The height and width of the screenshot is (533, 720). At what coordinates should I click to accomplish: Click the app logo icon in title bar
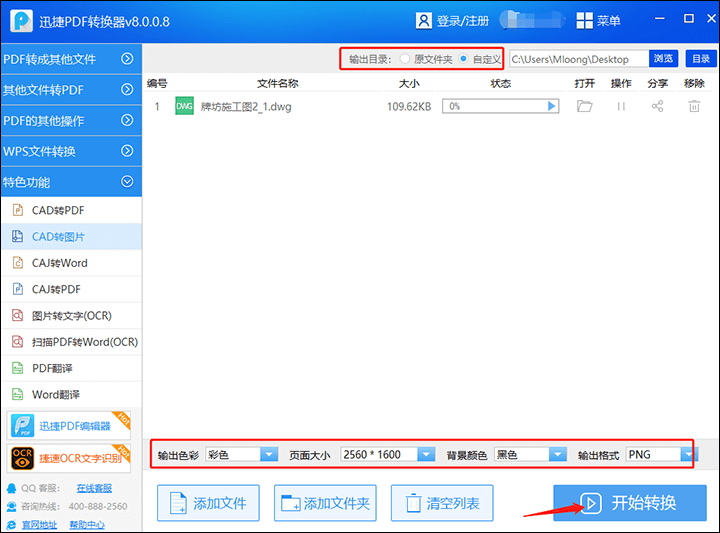point(22,21)
